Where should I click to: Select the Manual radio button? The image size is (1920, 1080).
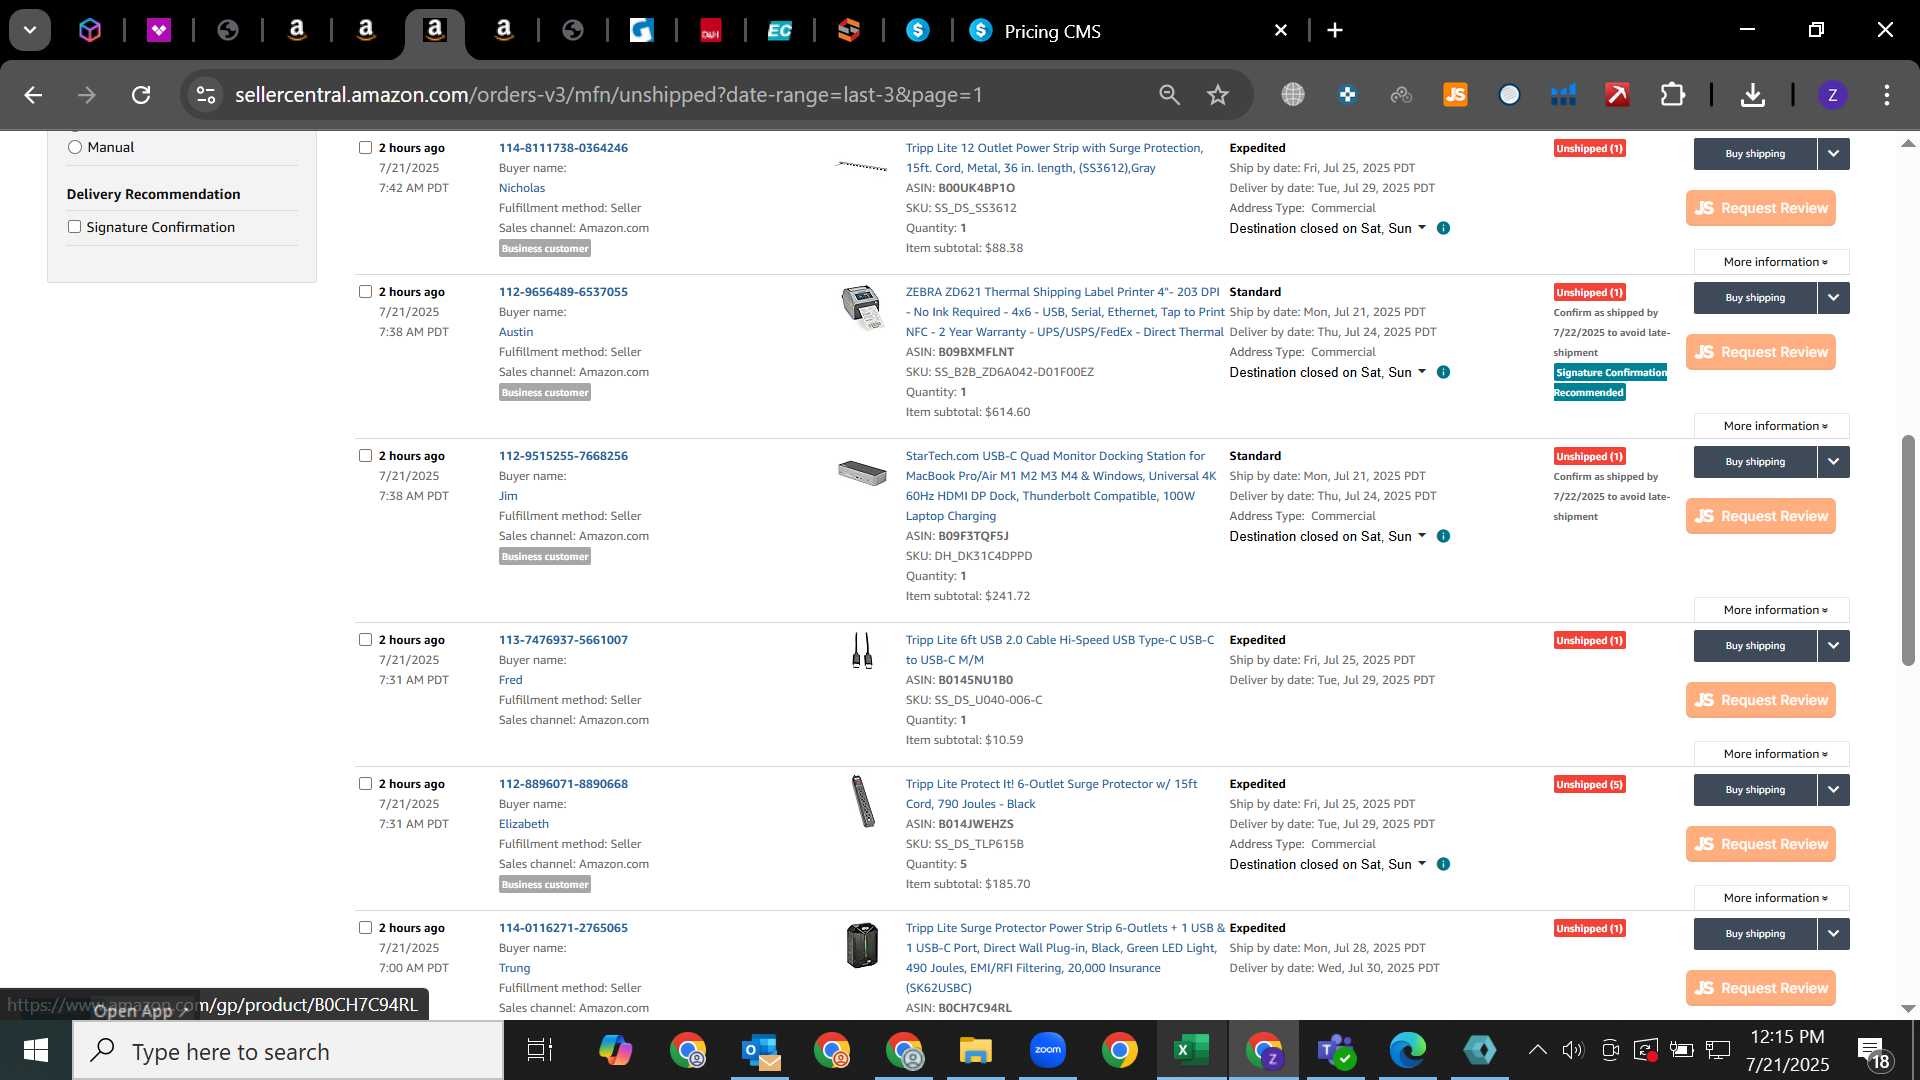(75, 147)
